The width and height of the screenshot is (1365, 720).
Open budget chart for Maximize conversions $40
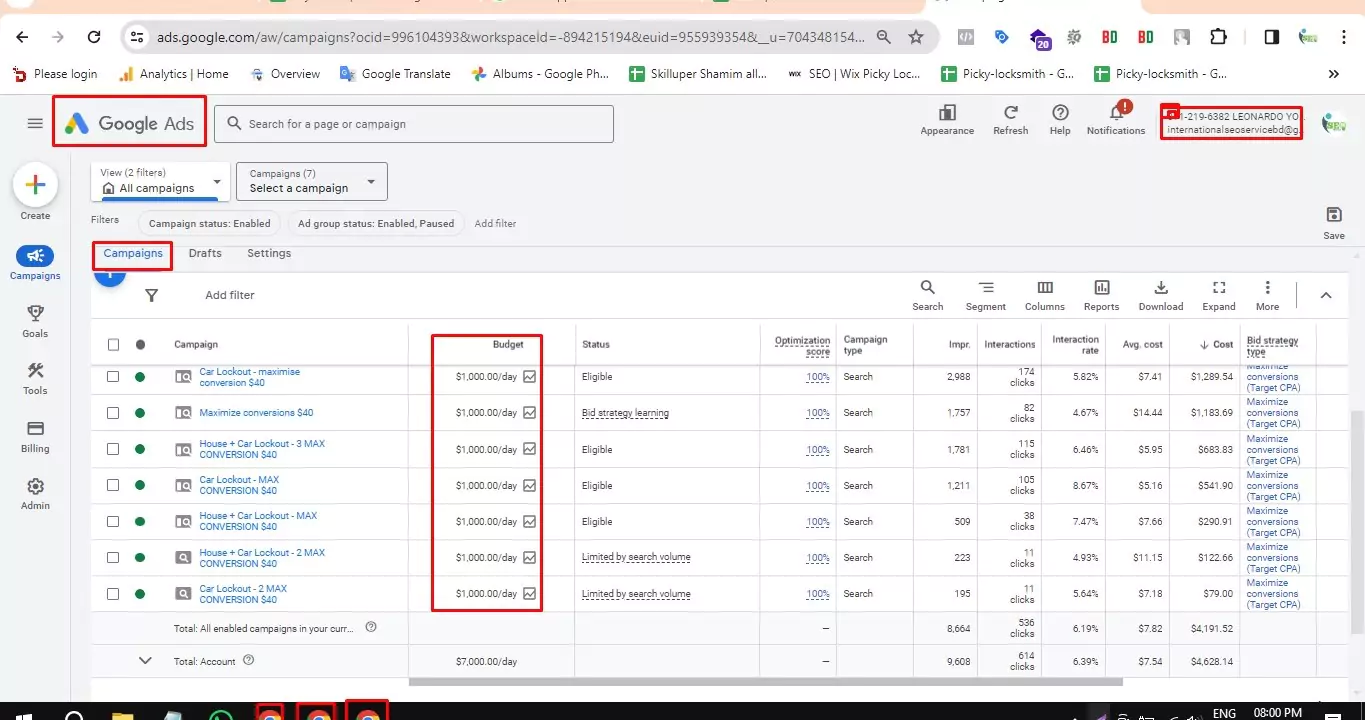coord(530,413)
